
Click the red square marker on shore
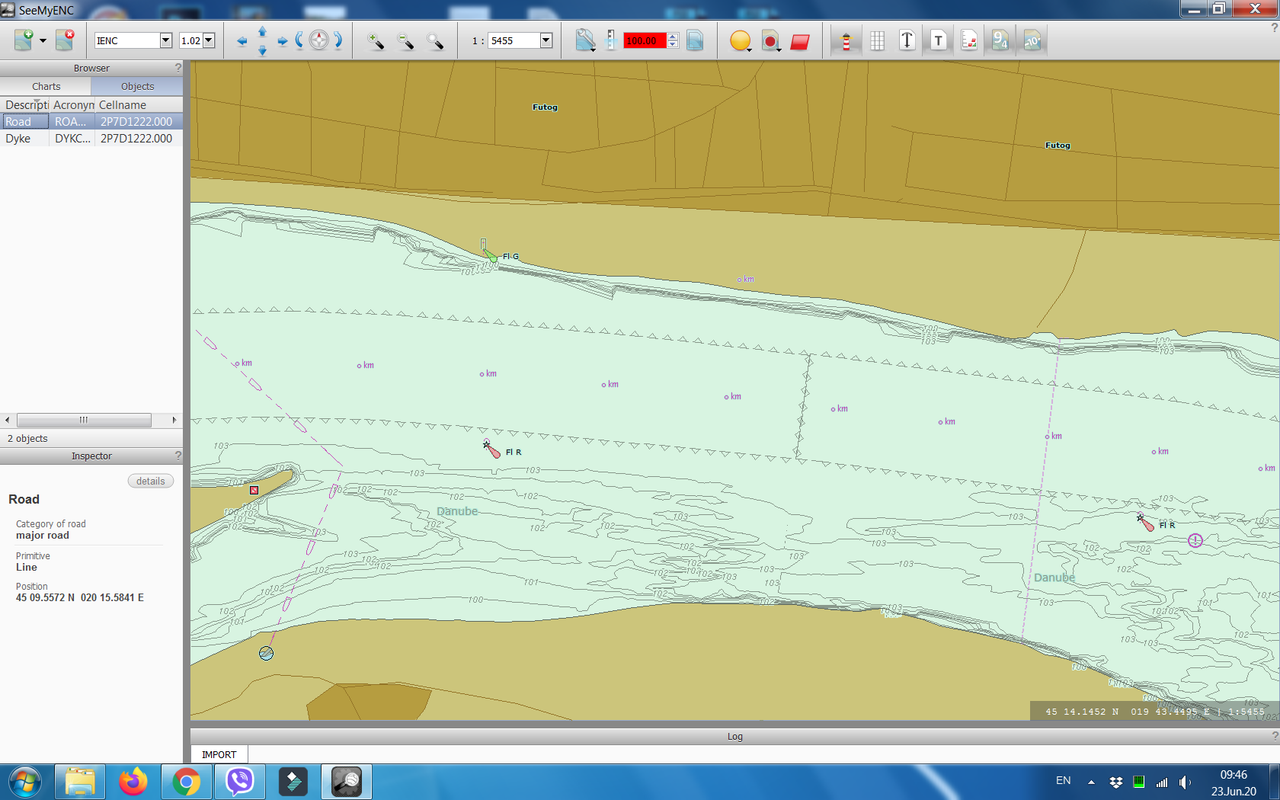click(x=254, y=490)
